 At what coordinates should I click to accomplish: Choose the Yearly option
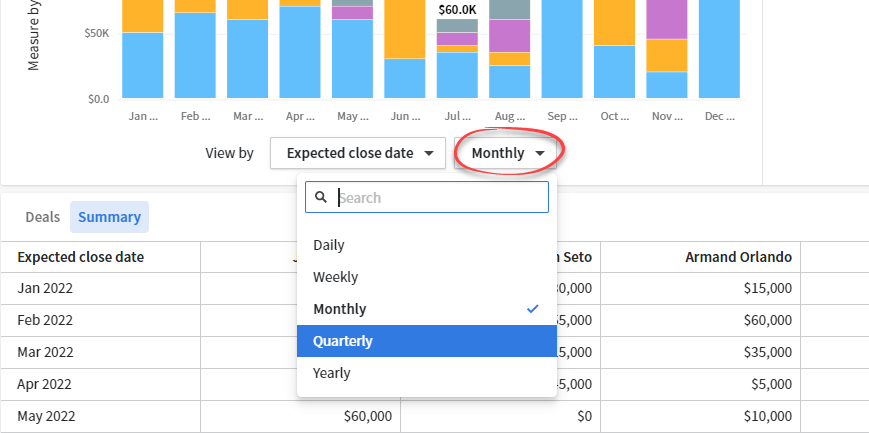pyautogui.click(x=427, y=373)
